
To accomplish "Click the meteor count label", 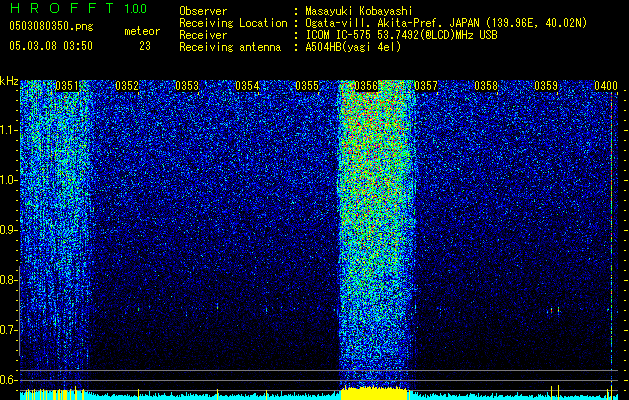I will tap(142, 31).
